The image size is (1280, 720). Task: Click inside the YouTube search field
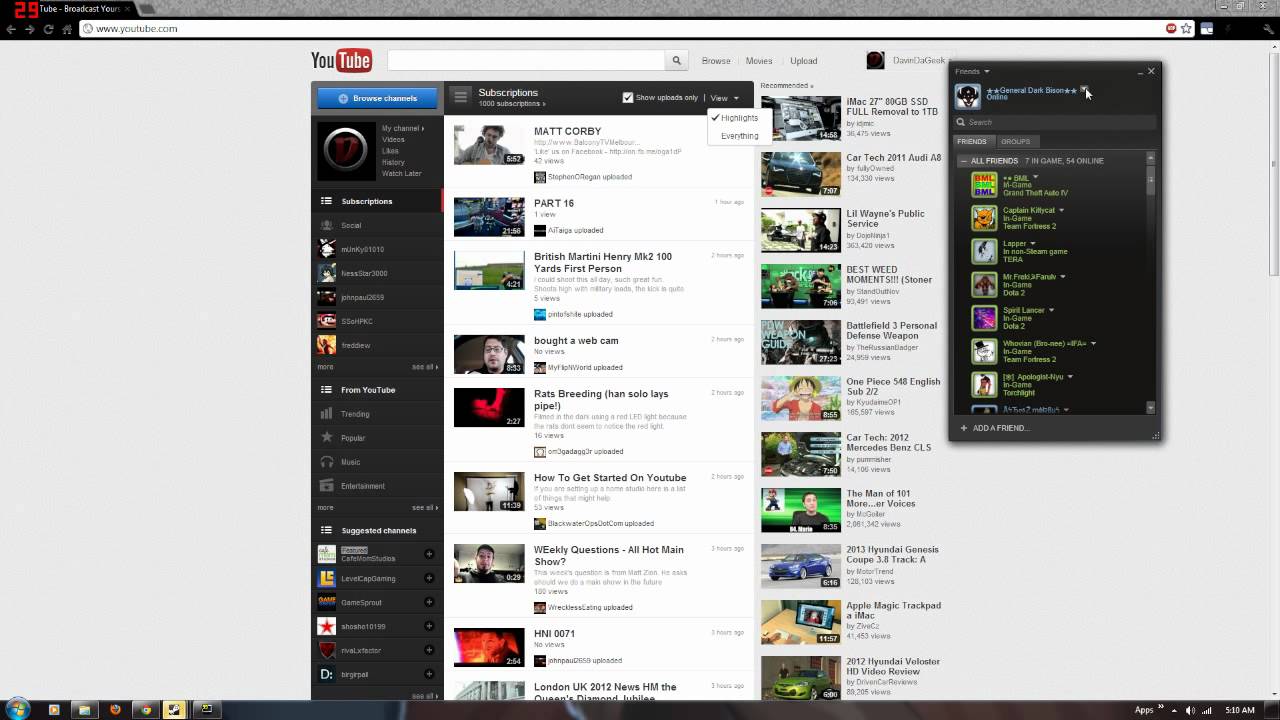(x=526, y=61)
